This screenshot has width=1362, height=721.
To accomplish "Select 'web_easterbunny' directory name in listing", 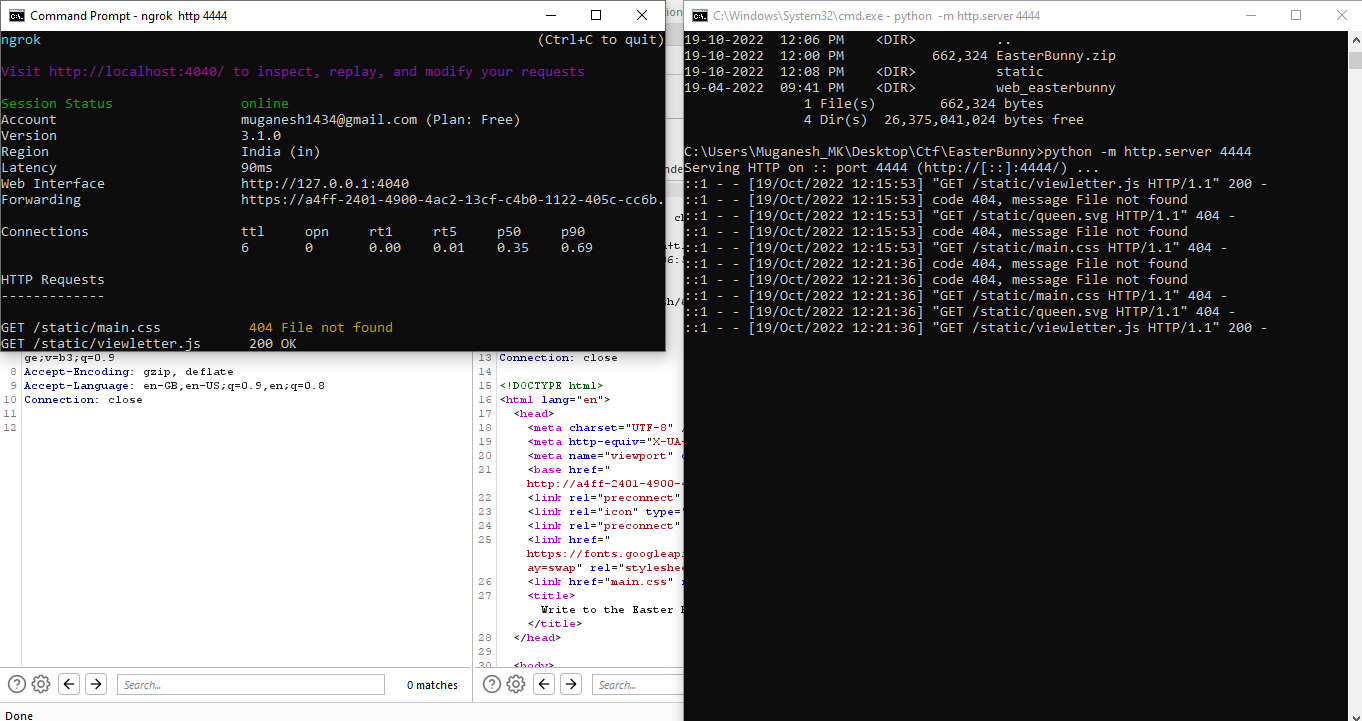I will pos(1056,88).
